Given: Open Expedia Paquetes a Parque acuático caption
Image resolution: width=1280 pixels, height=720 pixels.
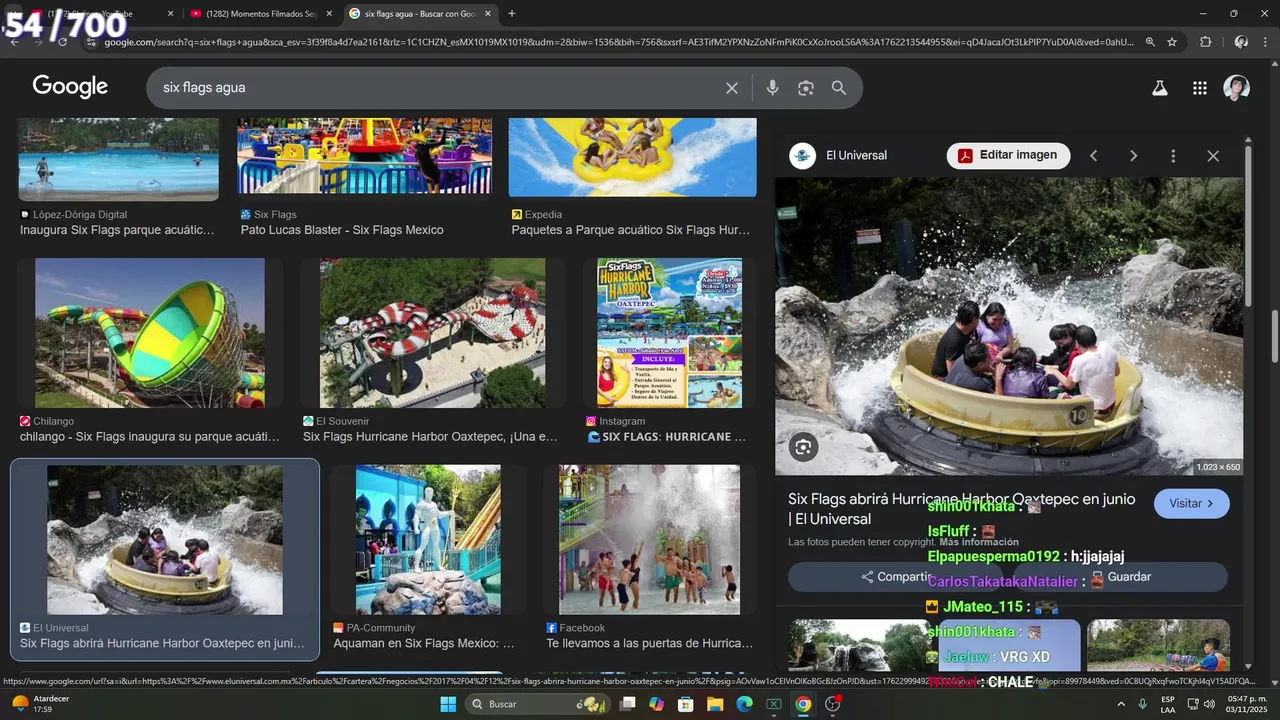Looking at the screenshot, I should click(631, 230).
